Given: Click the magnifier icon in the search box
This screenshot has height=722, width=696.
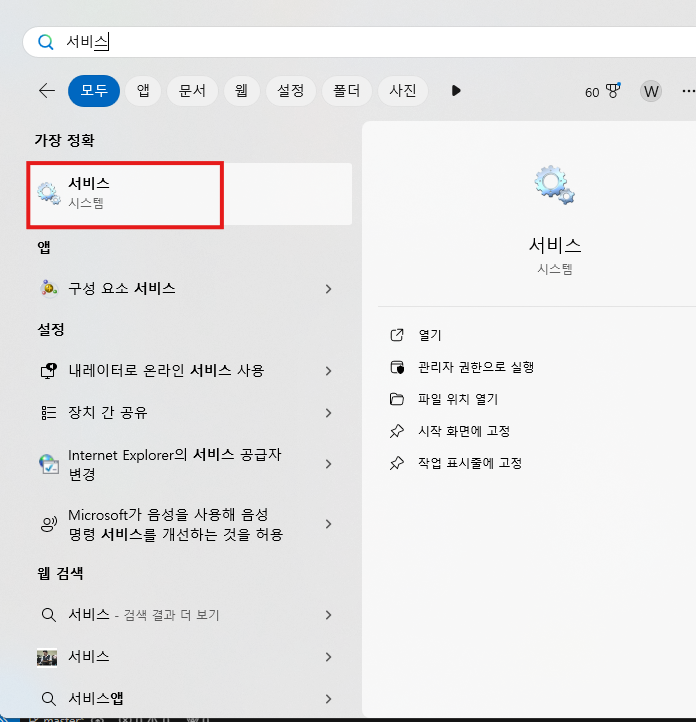Looking at the screenshot, I should (46, 42).
